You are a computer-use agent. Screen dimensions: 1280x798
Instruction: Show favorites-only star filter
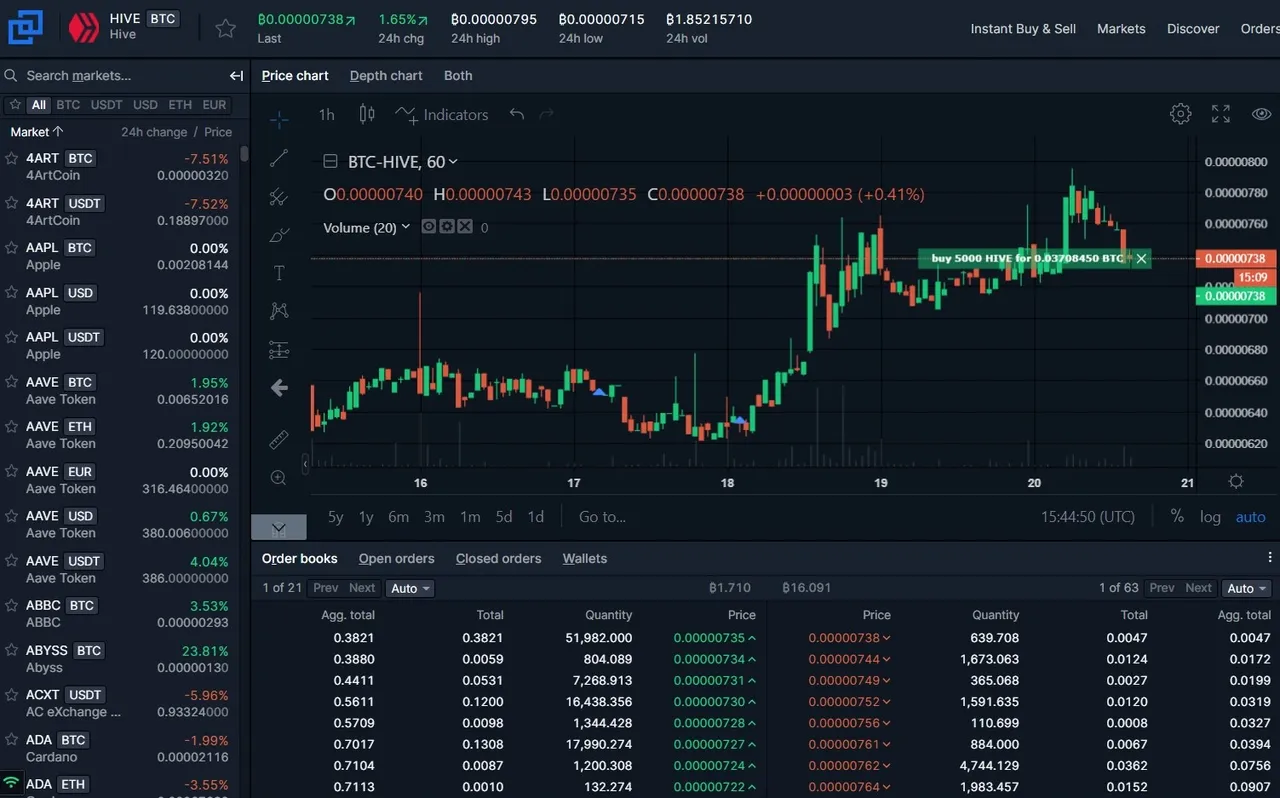tap(15, 105)
